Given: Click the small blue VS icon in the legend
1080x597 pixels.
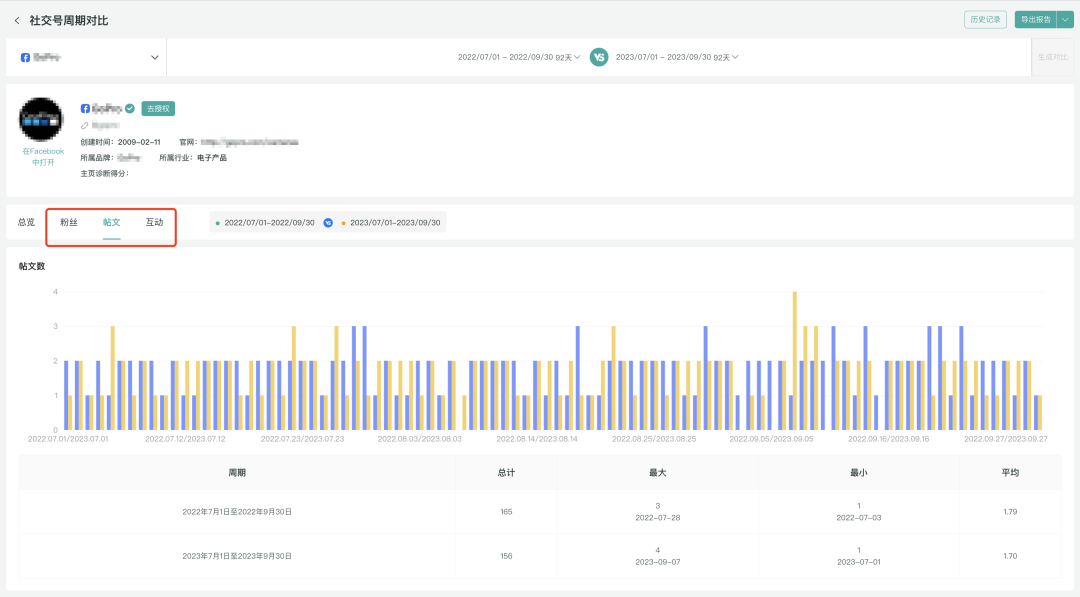Looking at the screenshot, I should [x=328, y=222].
